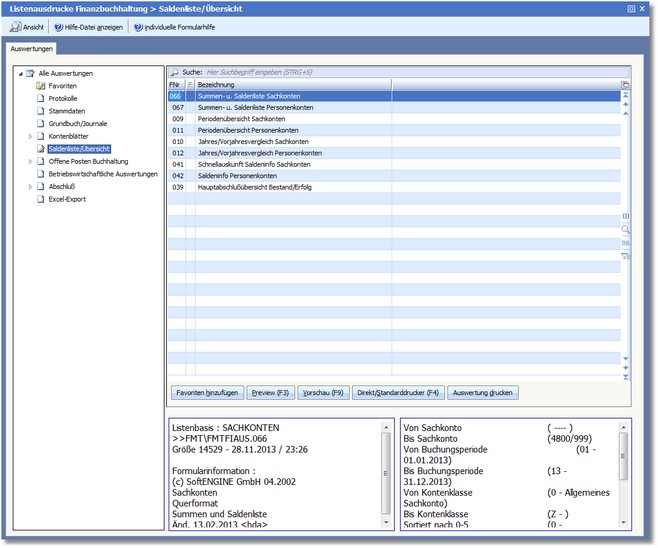Open Hilfe-Datei anzeigen help
Viewport: 658px width, 548px height.
pos(87,27)
